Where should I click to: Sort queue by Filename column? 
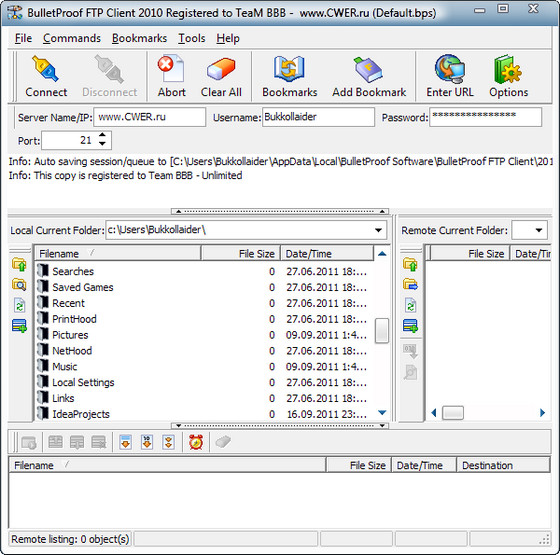pos(168,465)
